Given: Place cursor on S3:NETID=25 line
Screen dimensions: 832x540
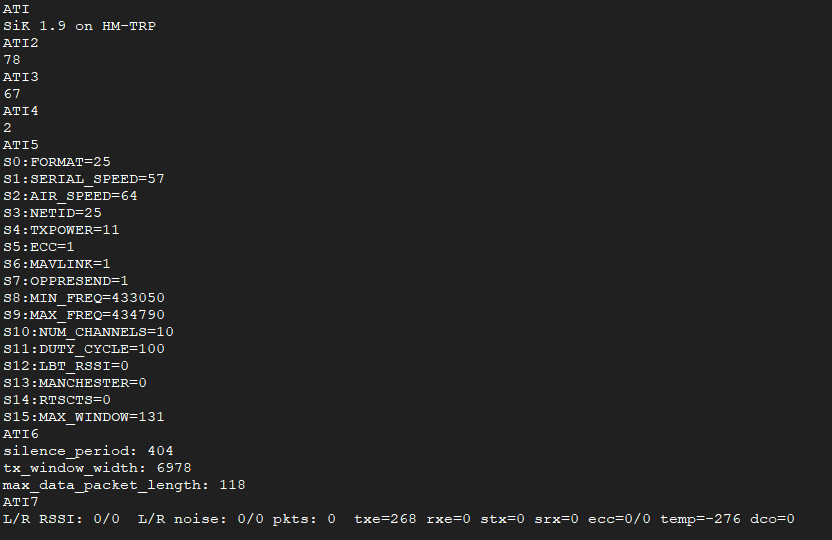Looking at the screenshot, I should pos(52,213).
